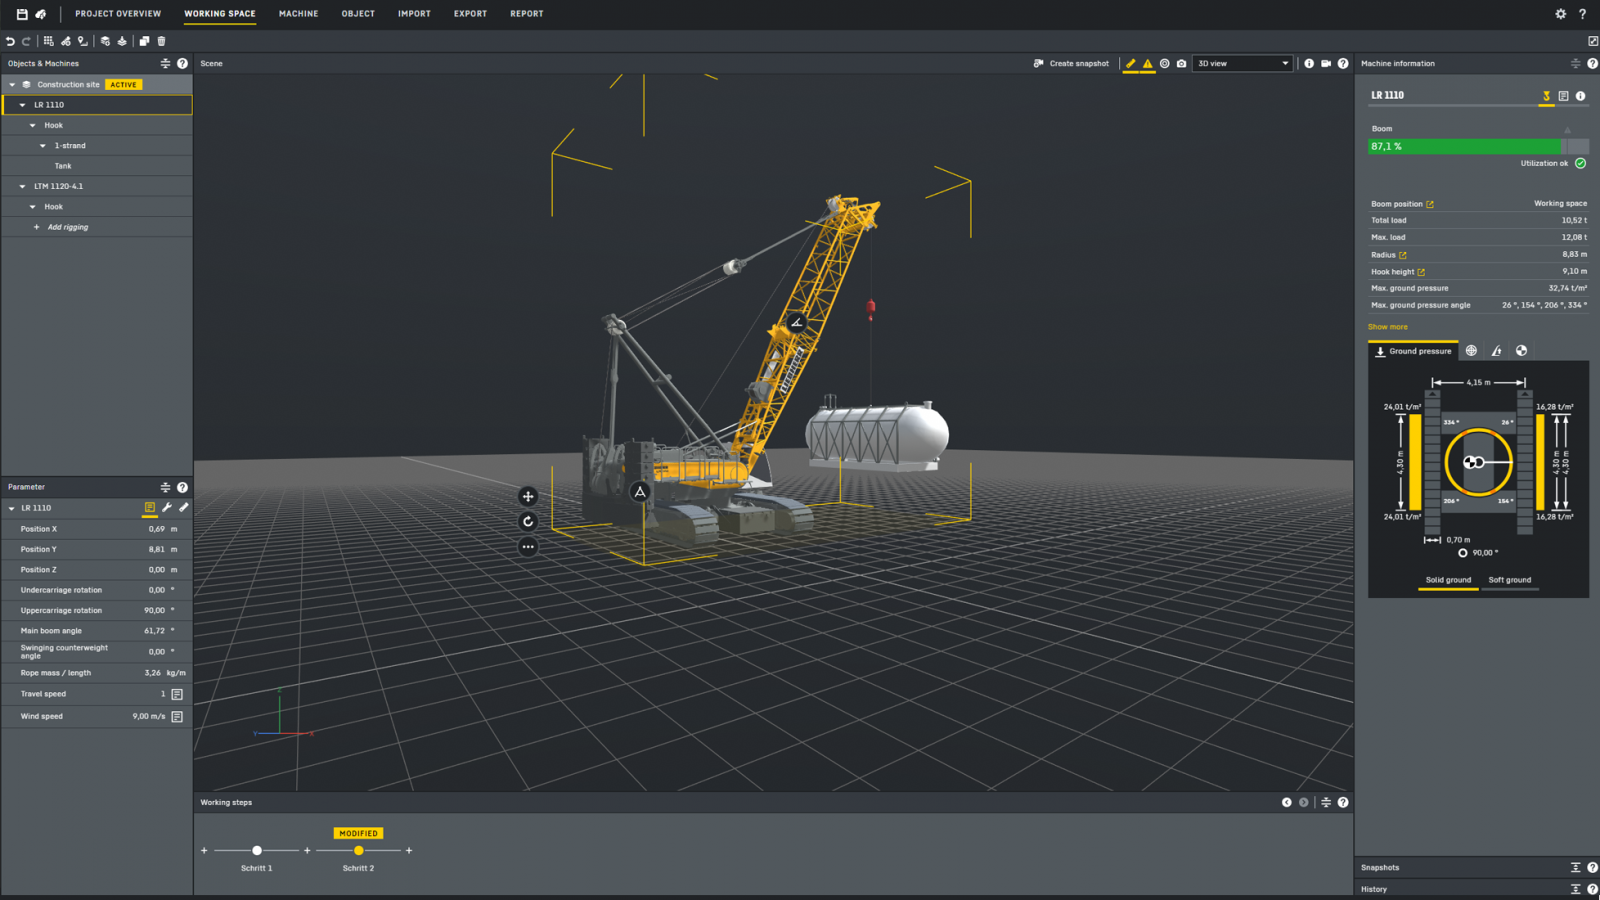Switch to the WORKING SPACE menu tab
Image resolution: width=1600 pixels, height=900 pixels.
(220, 14)
